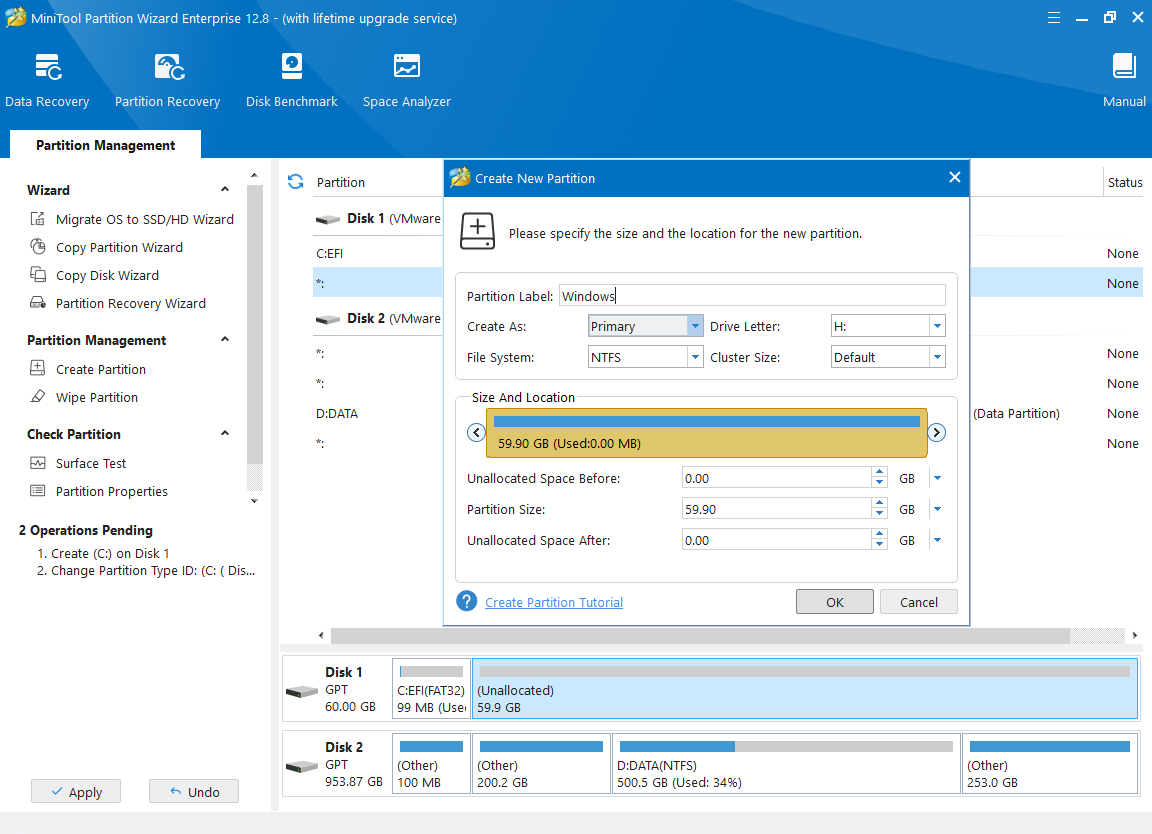Open the Drive Letter dropdown
The height and width of the screenshot is (834, 1152).
937,326
